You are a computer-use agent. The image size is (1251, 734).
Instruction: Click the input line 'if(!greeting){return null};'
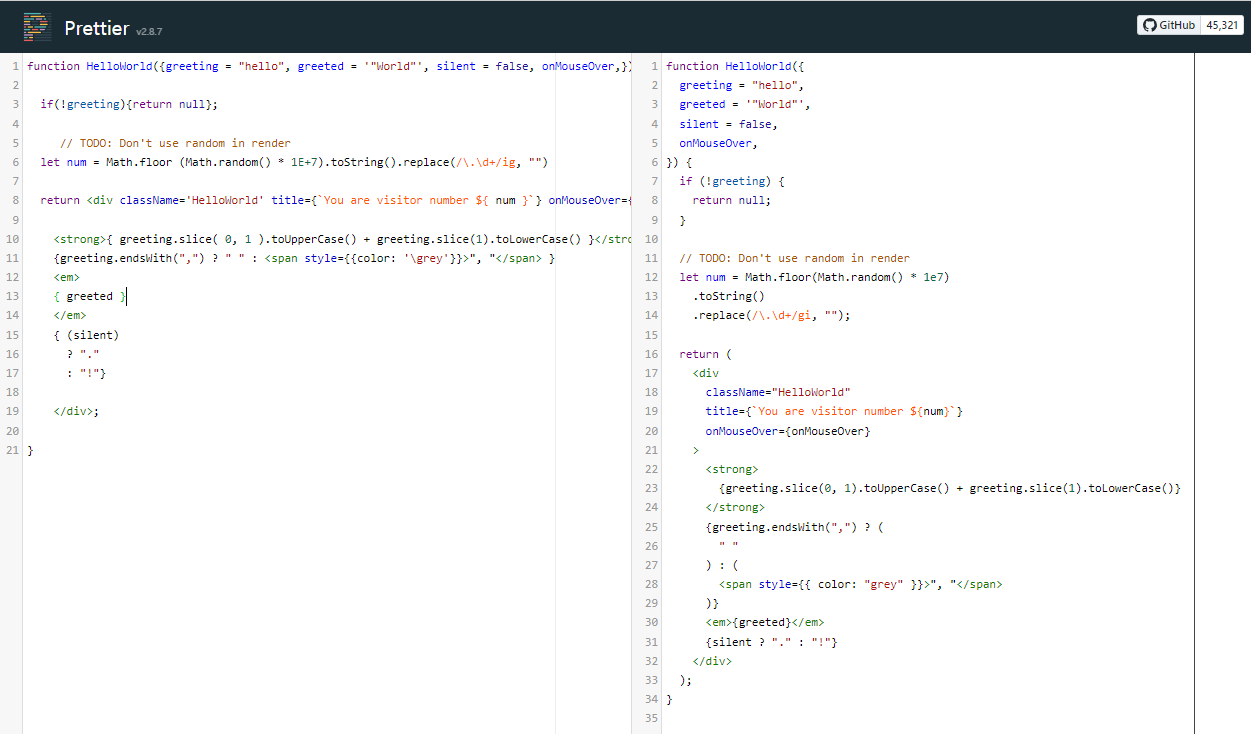click(129, 104)
